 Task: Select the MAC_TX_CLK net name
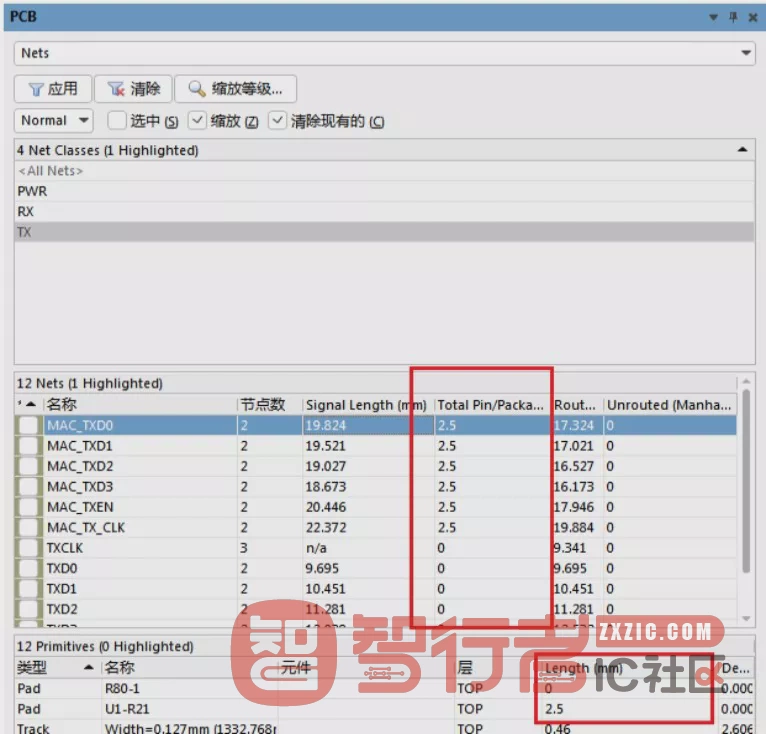[x=86, y=528]
